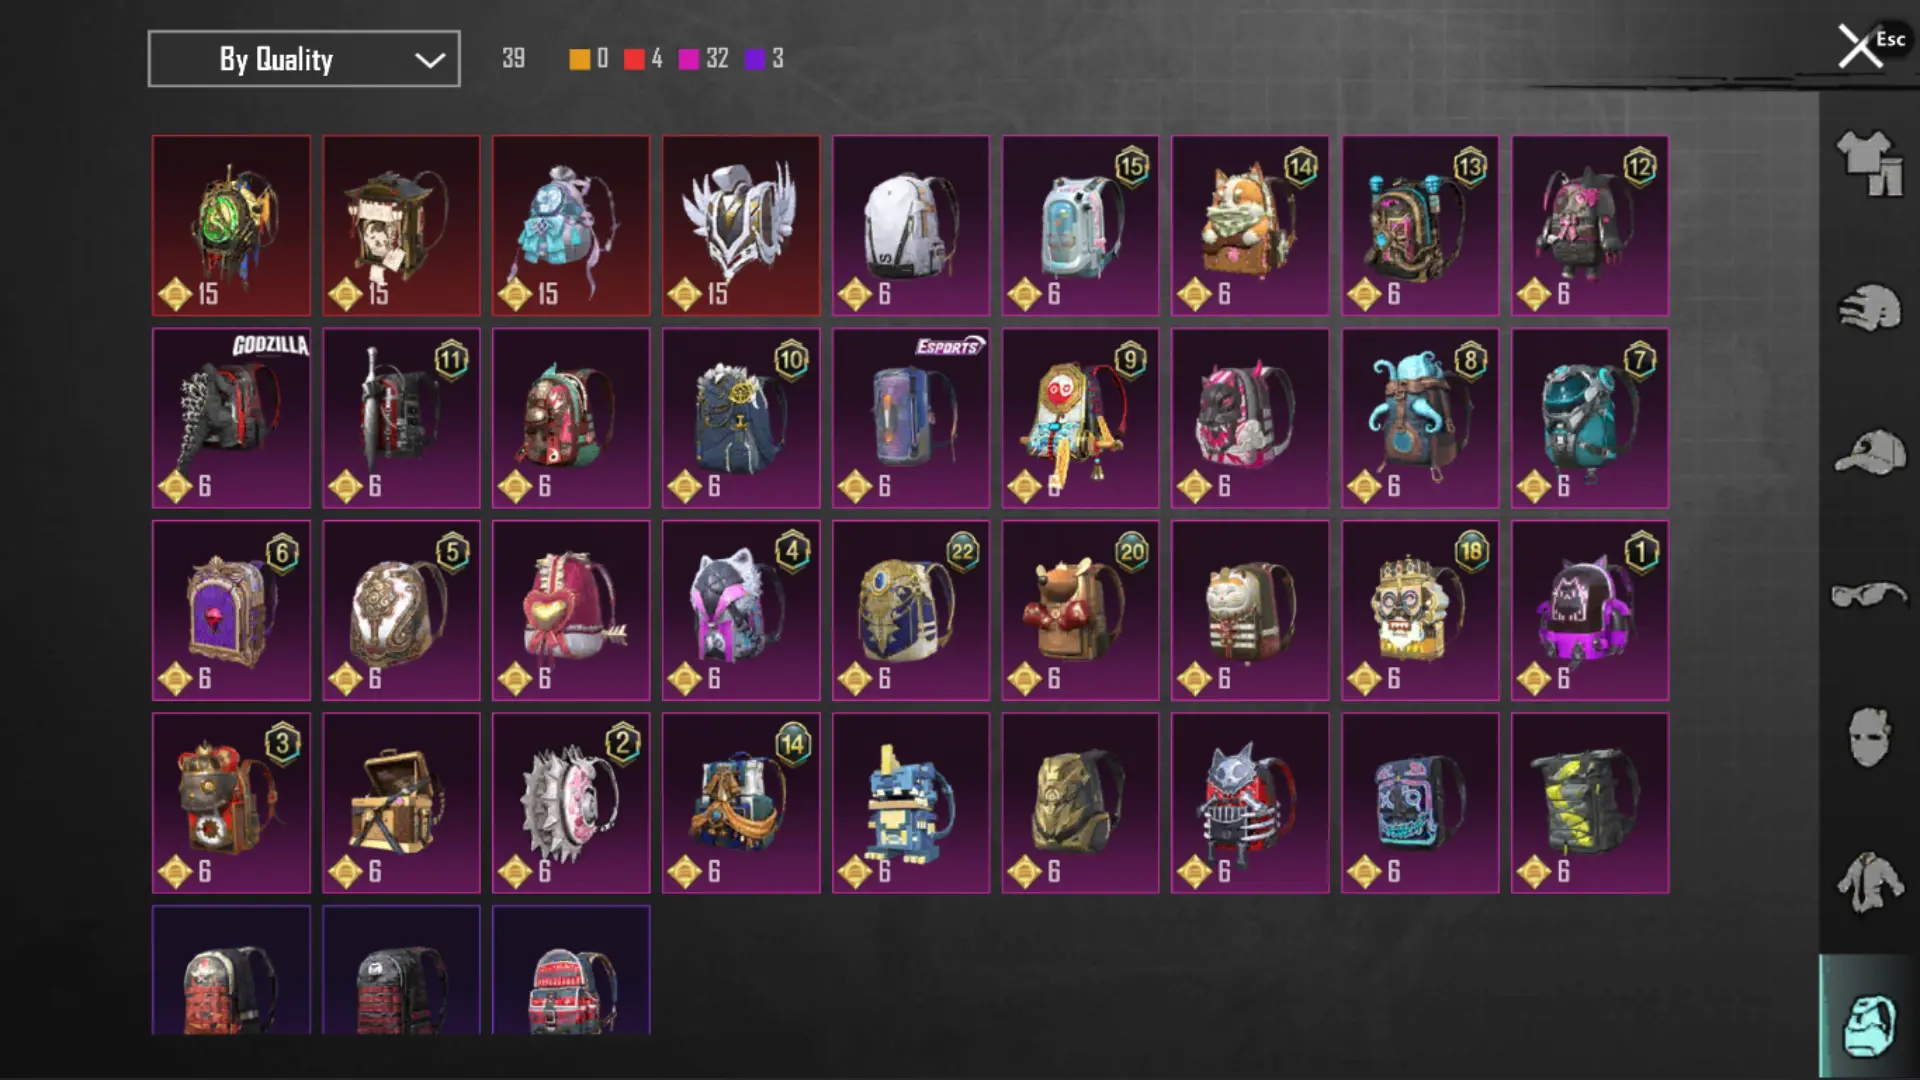This screenshot has height=1080, width=1920.
Task: Filter by the red quality swatch
Action: 634,59
